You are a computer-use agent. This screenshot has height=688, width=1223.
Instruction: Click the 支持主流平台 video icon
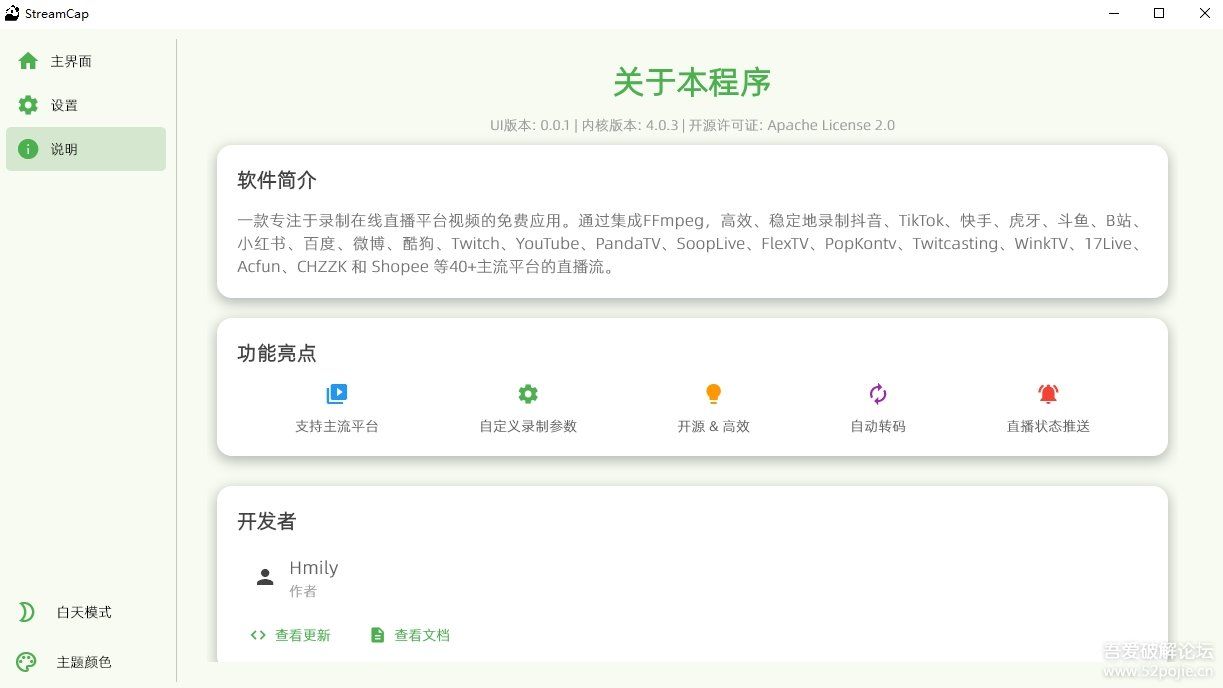[337, 394]
